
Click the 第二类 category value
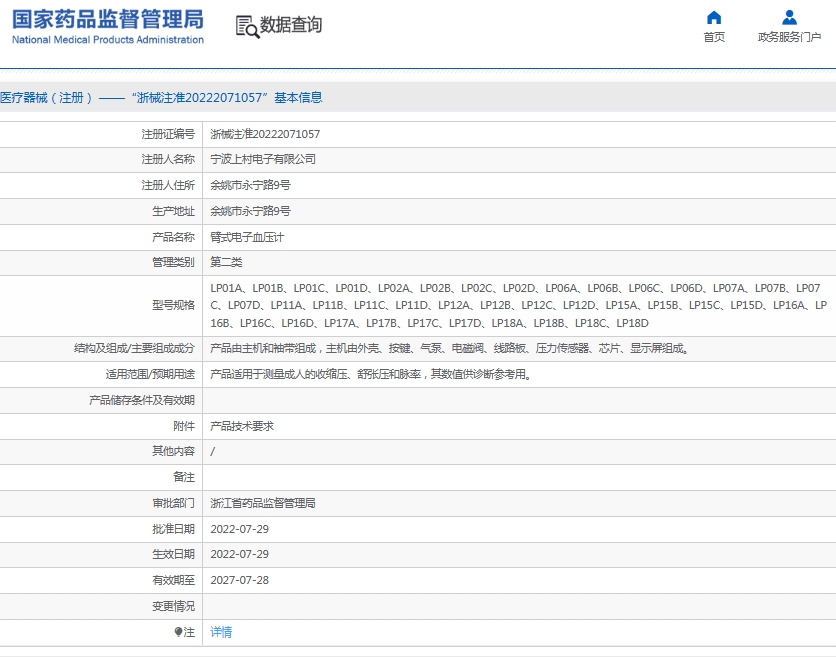coord(226,262)
